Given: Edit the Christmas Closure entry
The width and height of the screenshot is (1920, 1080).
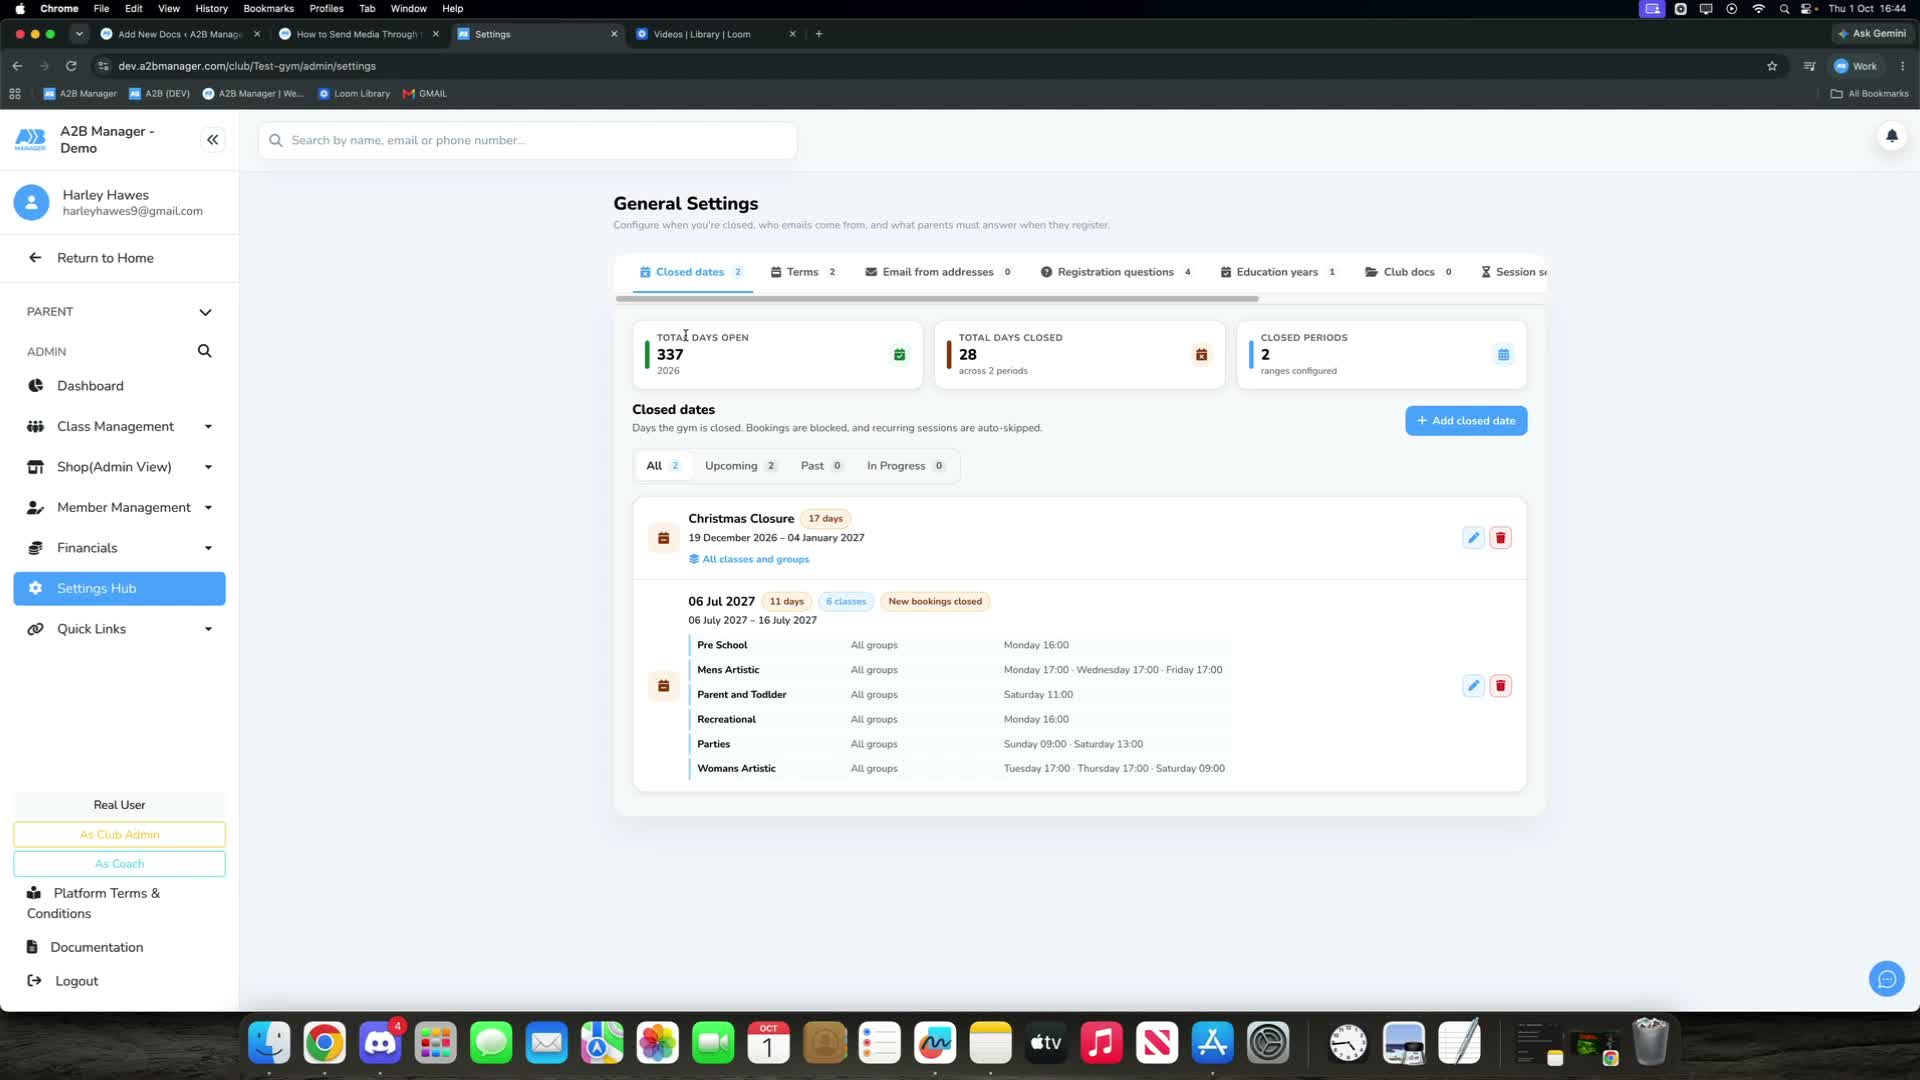Looking at the screenshot, I should 1473,538.
